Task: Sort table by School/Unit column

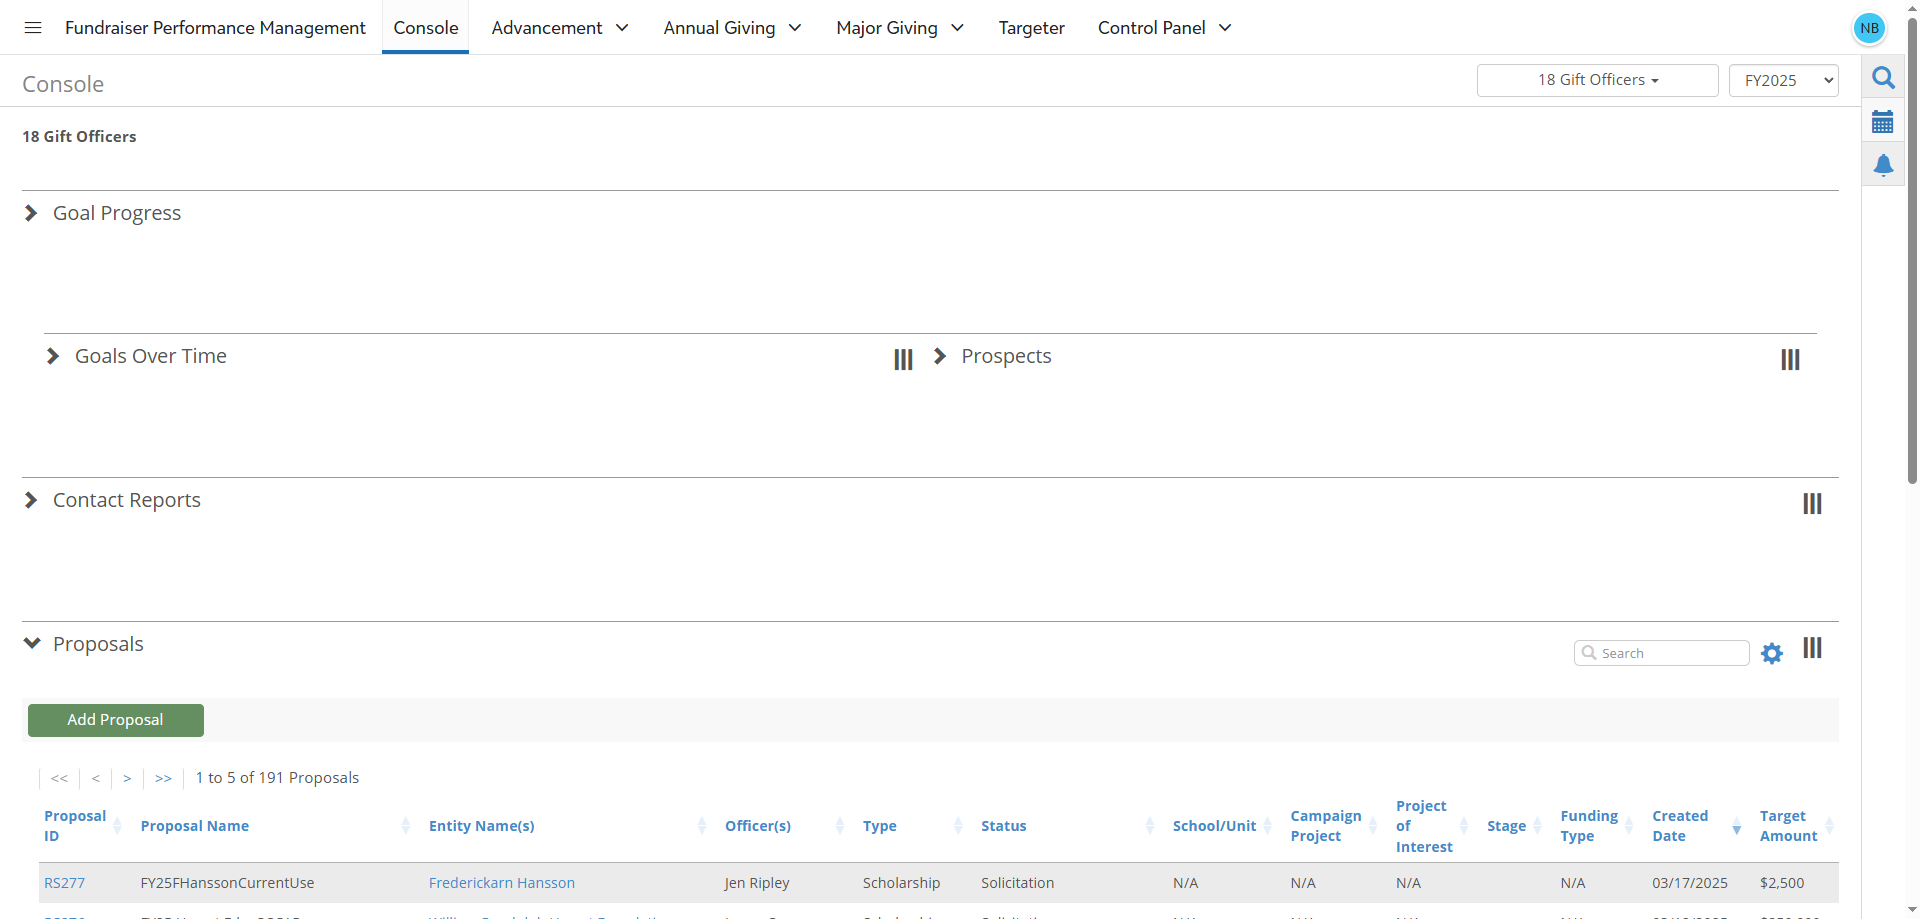Action: coord(1222,826)
